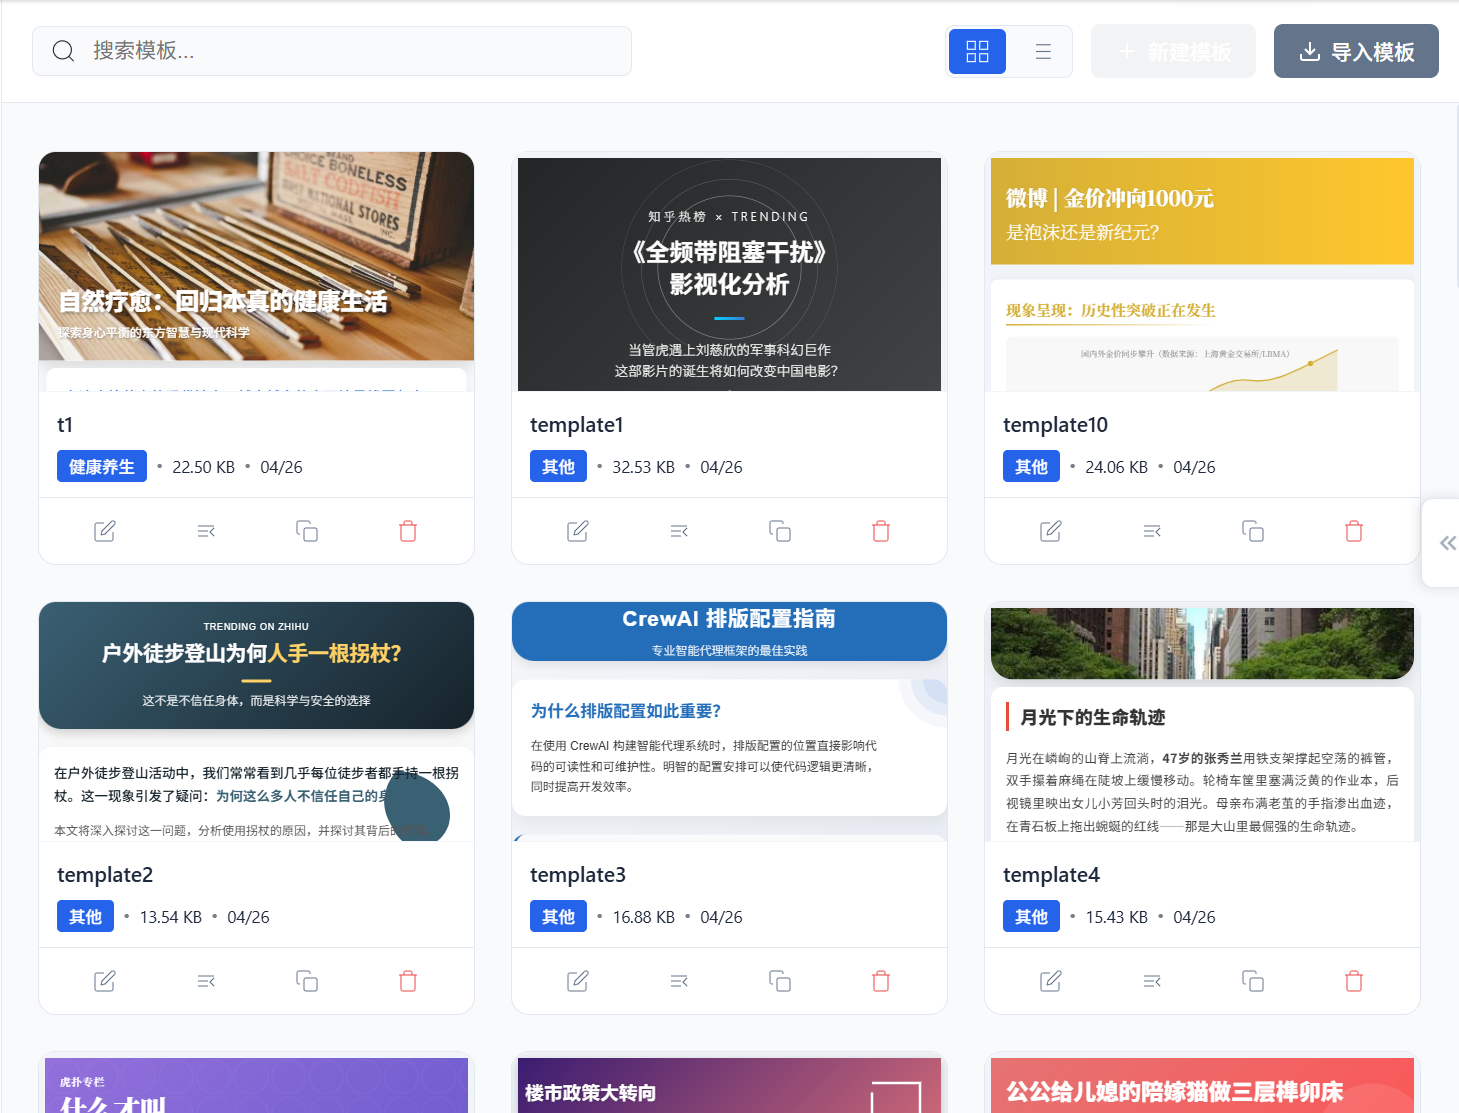Screen dimensions: 1459x1113
Task: Click the 24.06 KB file size
Action: [1116, 467]
